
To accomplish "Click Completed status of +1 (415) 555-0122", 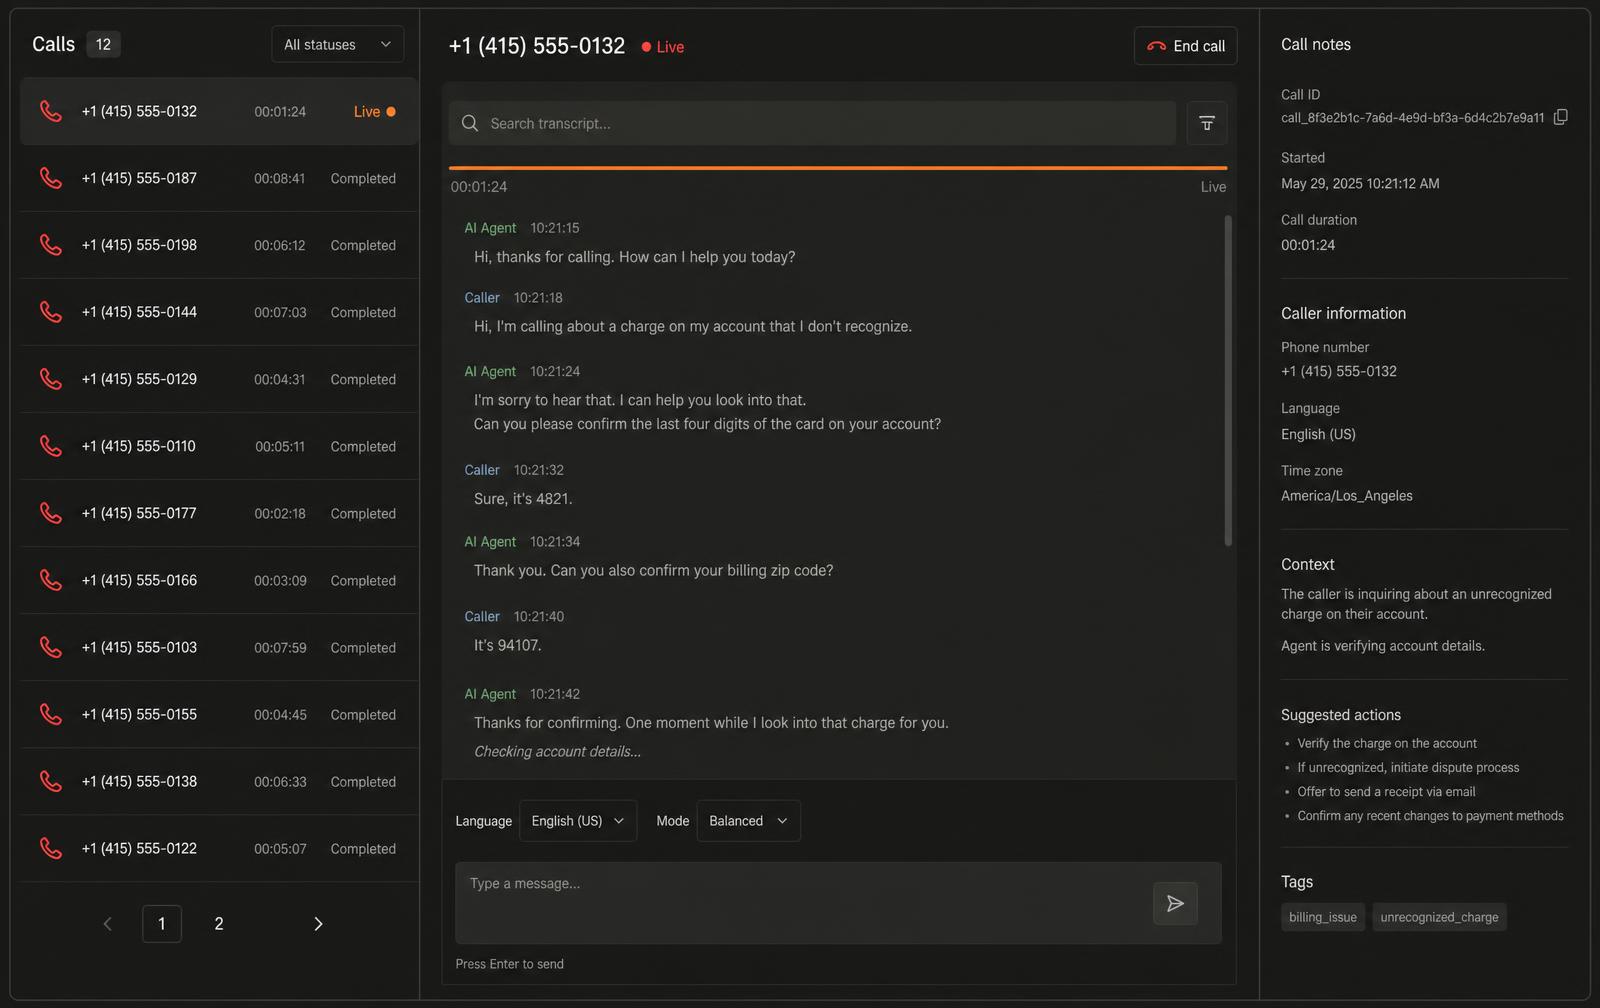I will pos(363,848).
